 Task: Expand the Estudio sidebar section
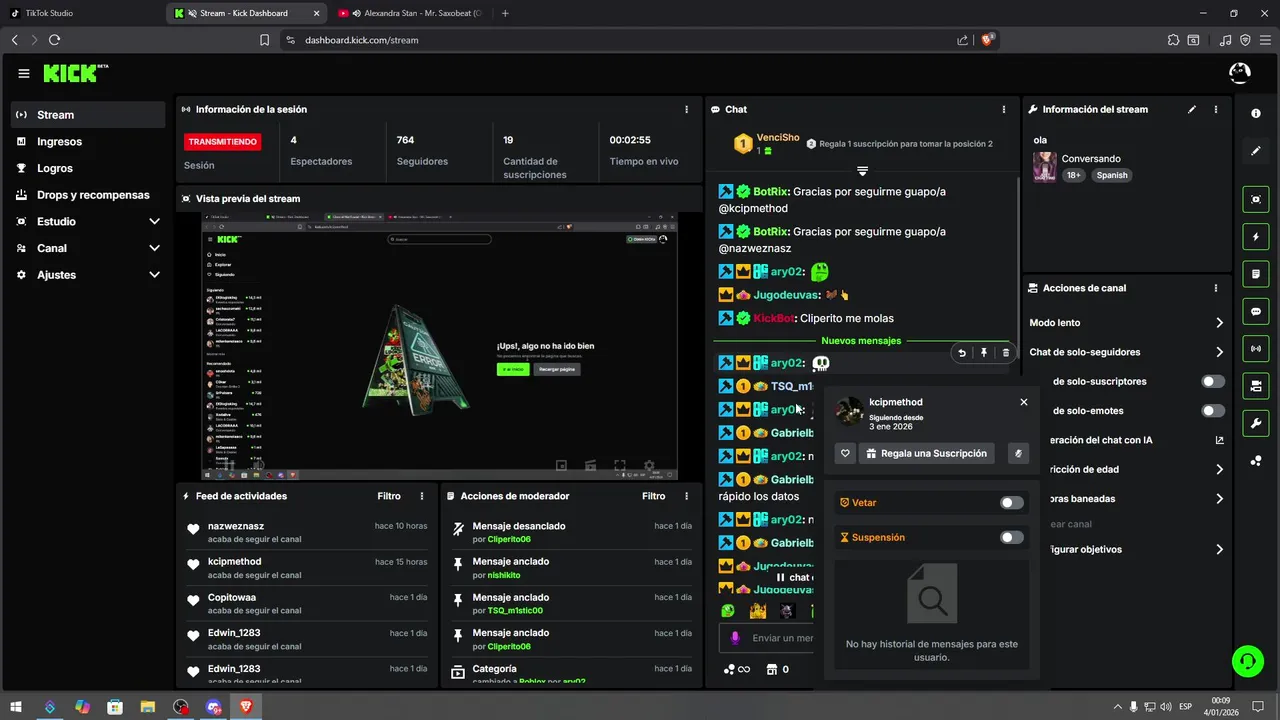pyautogui.click(x=154, y=221)
